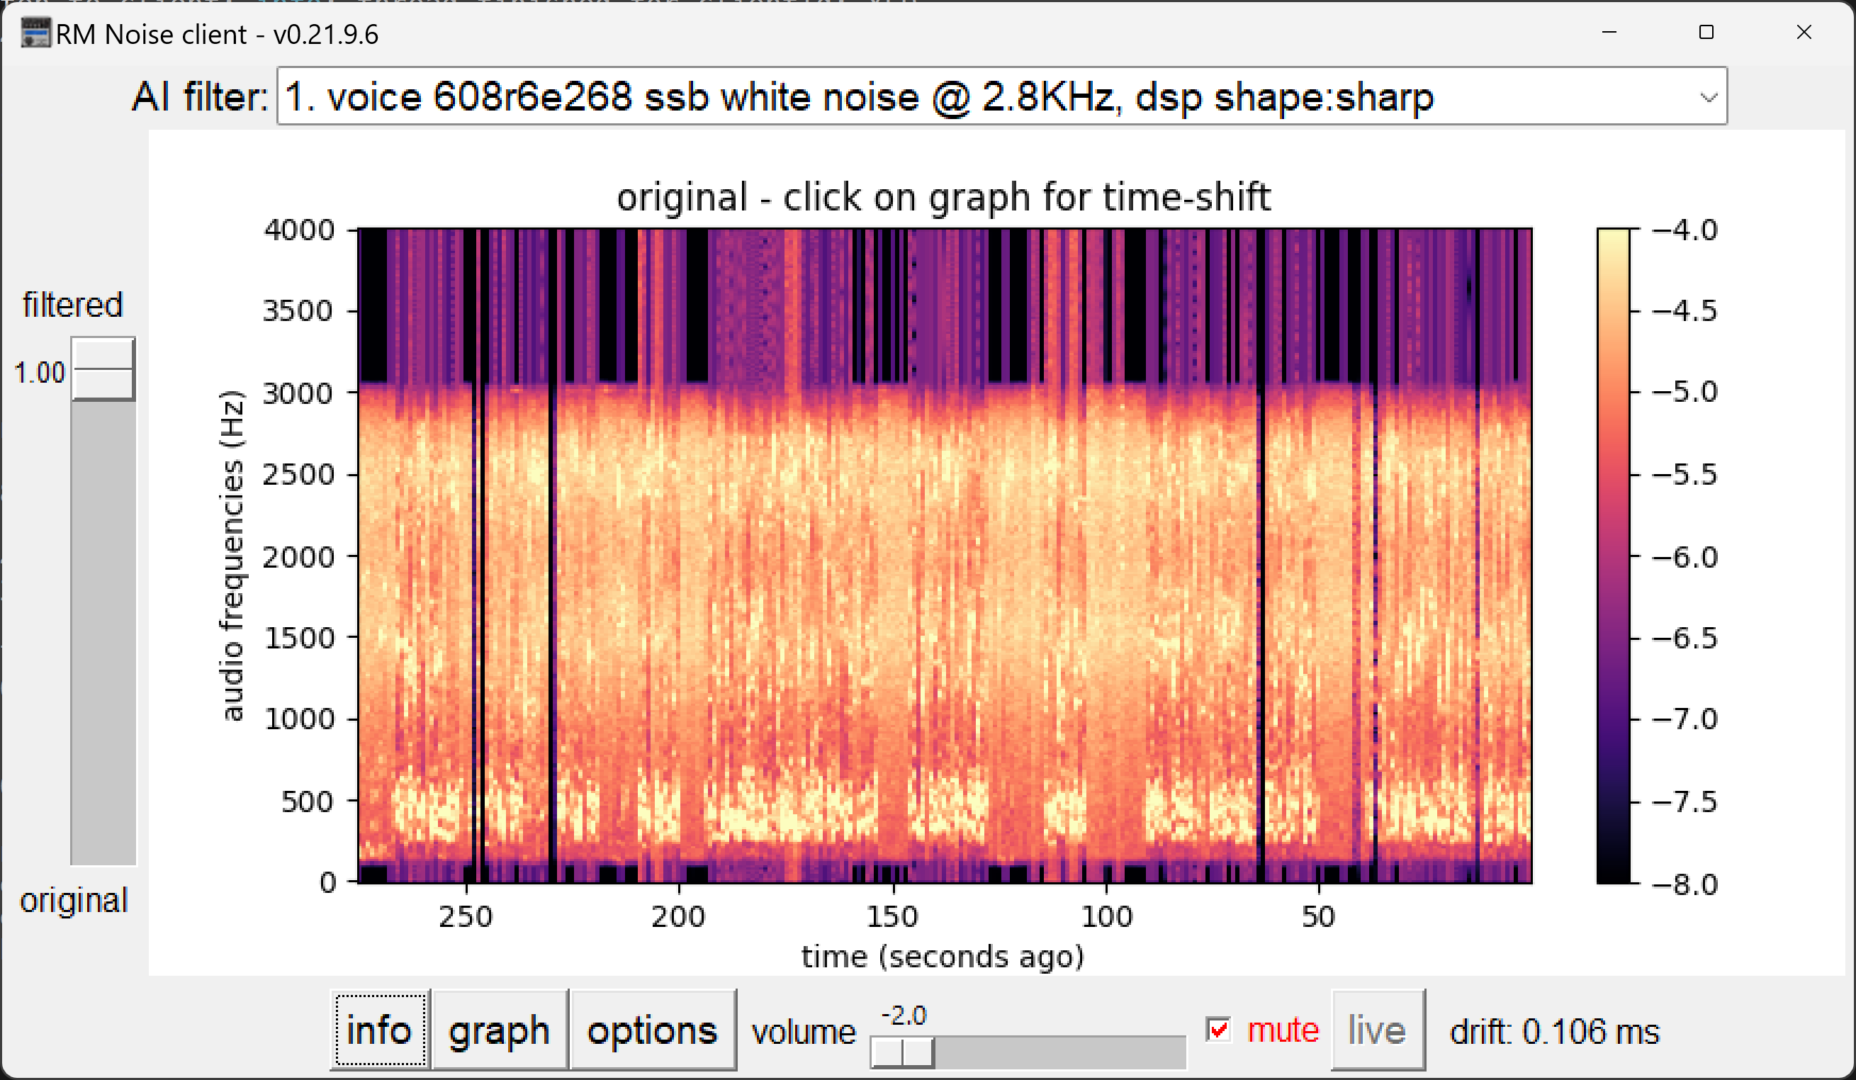Click the filtered/original mix slider handle

101,370
